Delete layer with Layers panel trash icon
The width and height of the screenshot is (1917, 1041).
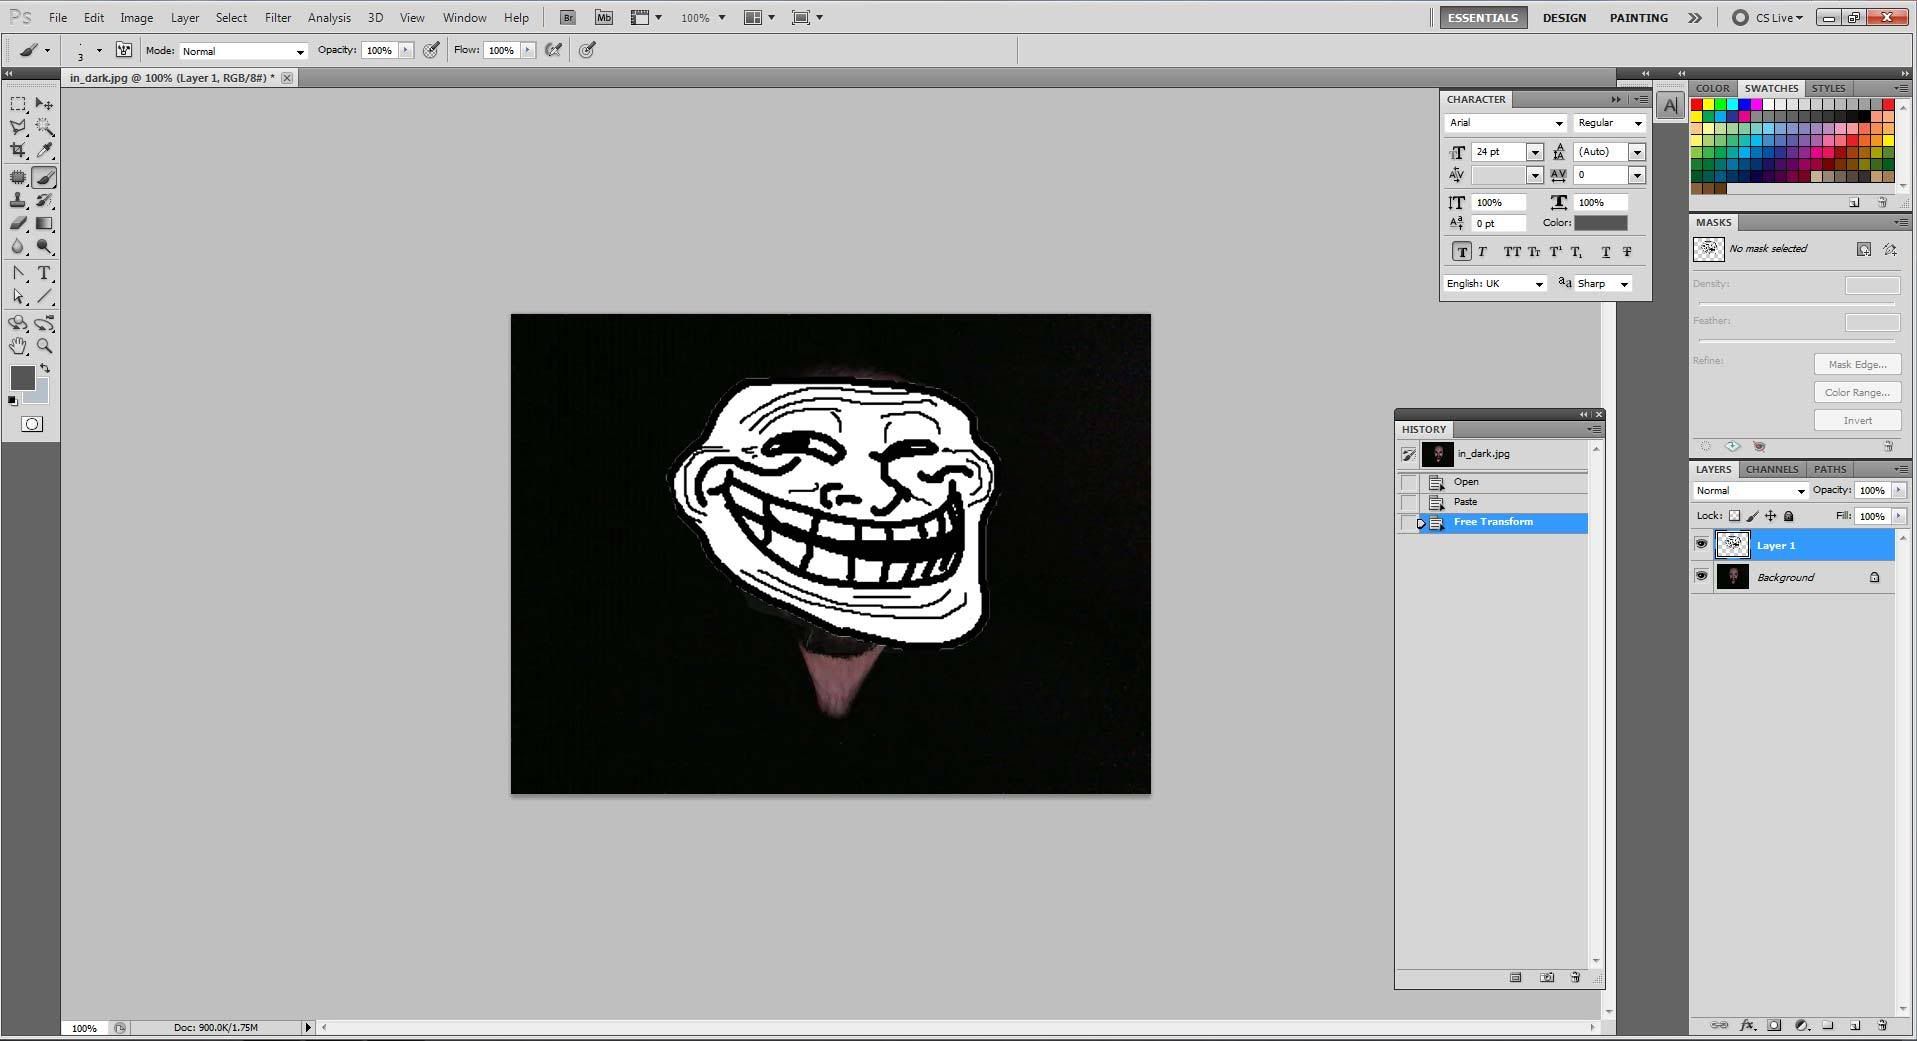[1882, 1025]
